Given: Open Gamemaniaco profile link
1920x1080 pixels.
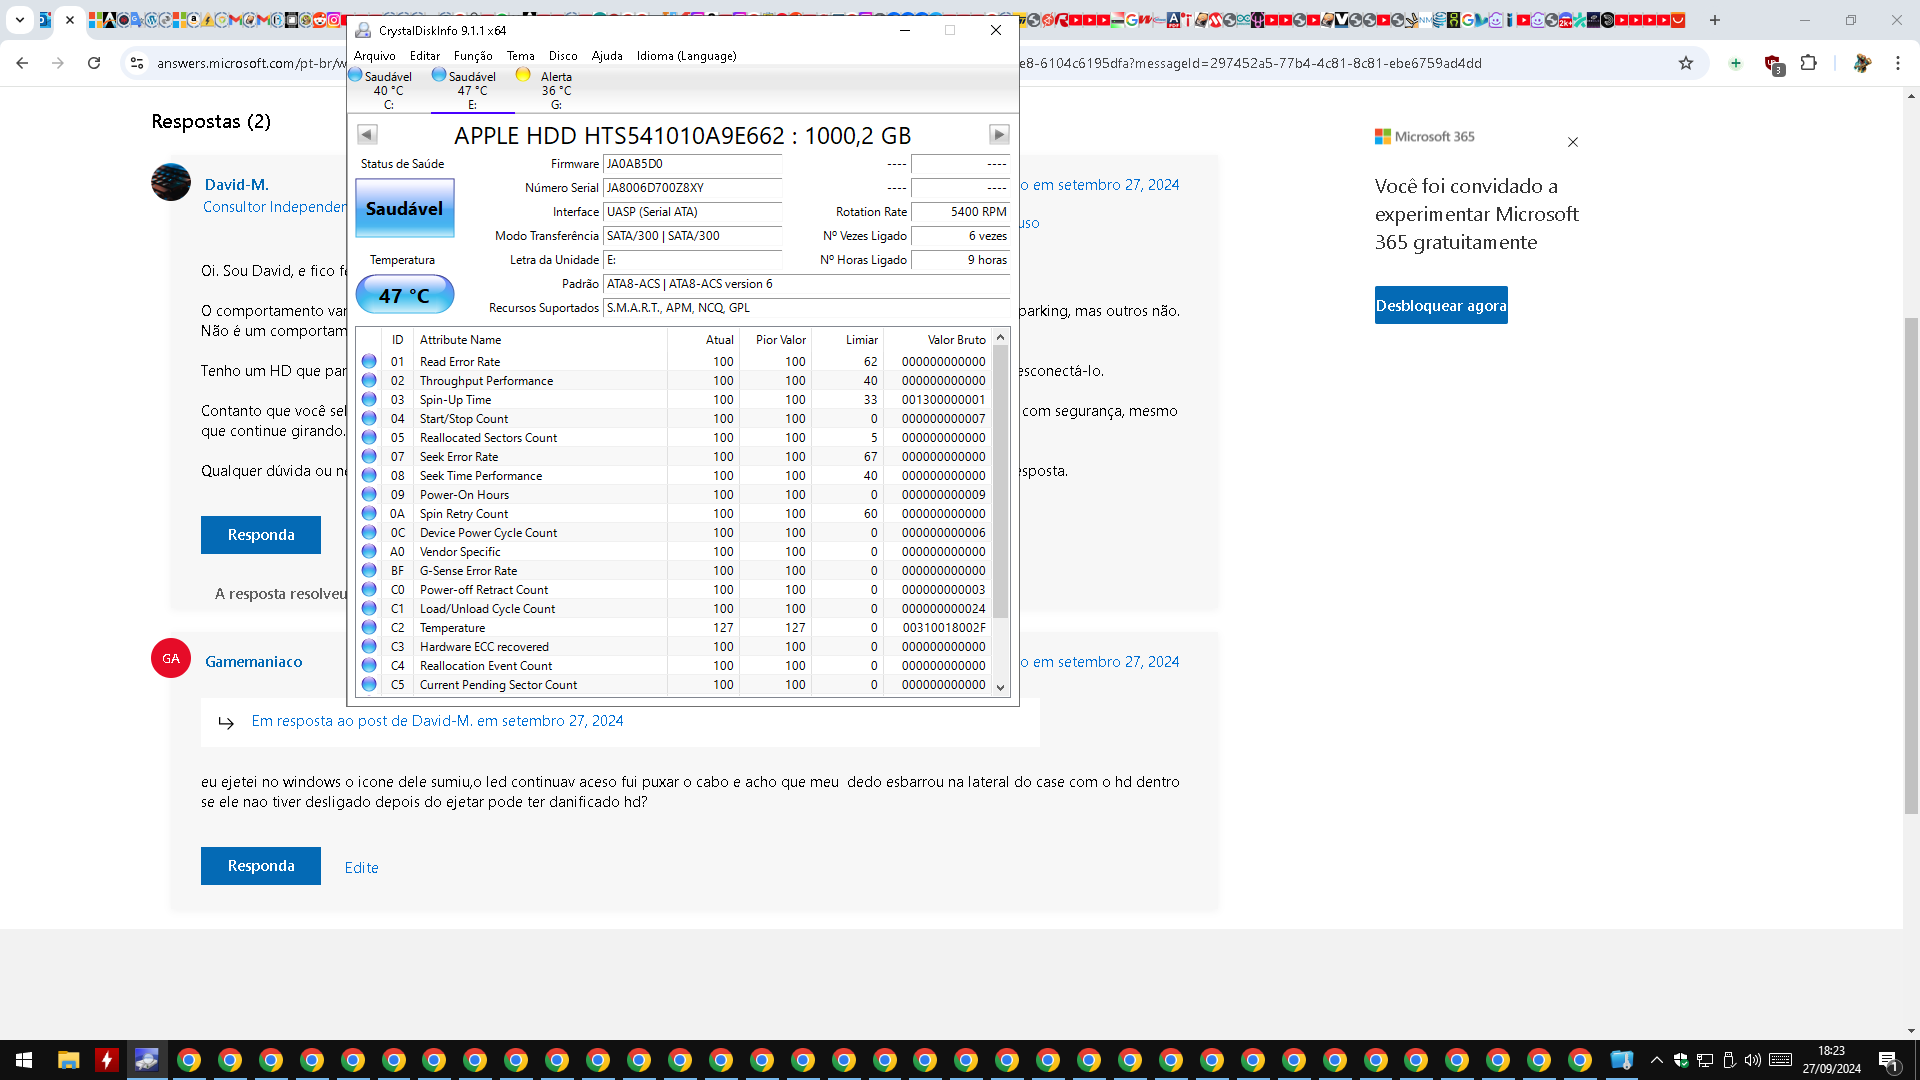Looking at the screenshot, I should pos(253,661).
